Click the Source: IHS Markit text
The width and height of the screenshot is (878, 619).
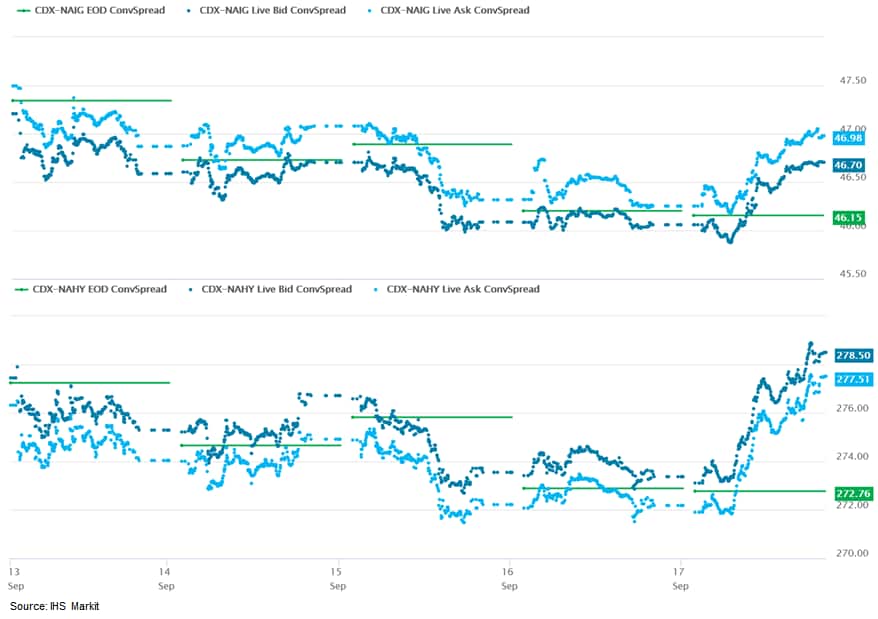click(56, 606)
